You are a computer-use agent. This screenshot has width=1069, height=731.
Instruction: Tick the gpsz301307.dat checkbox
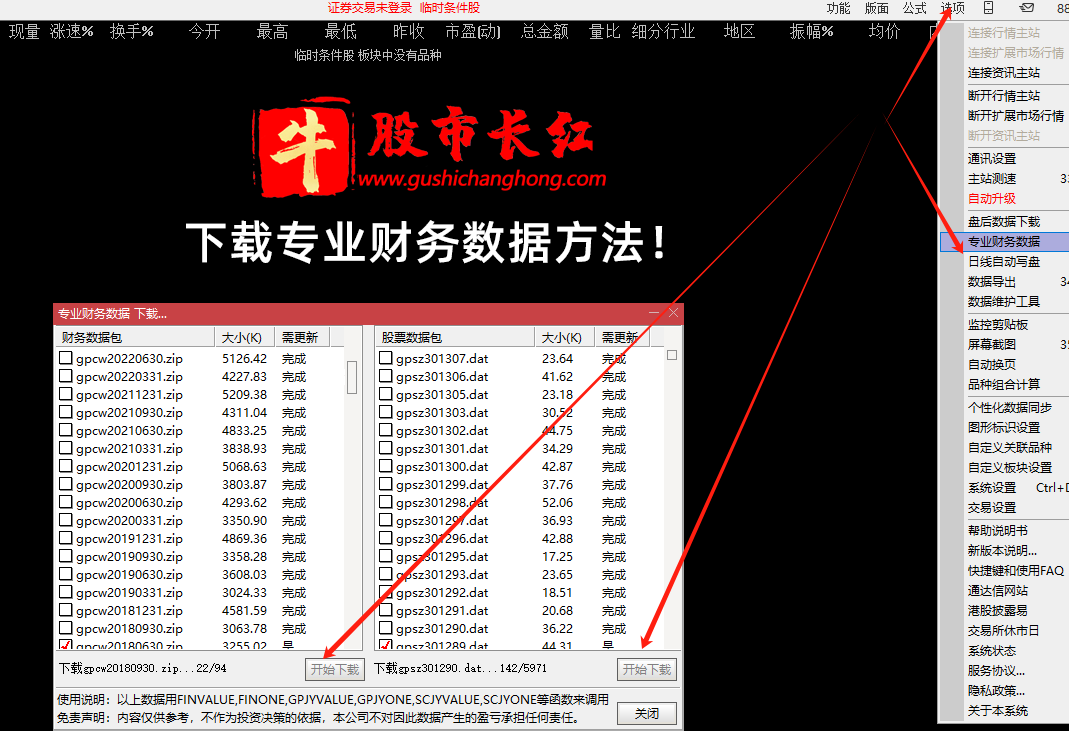point(385,357)
